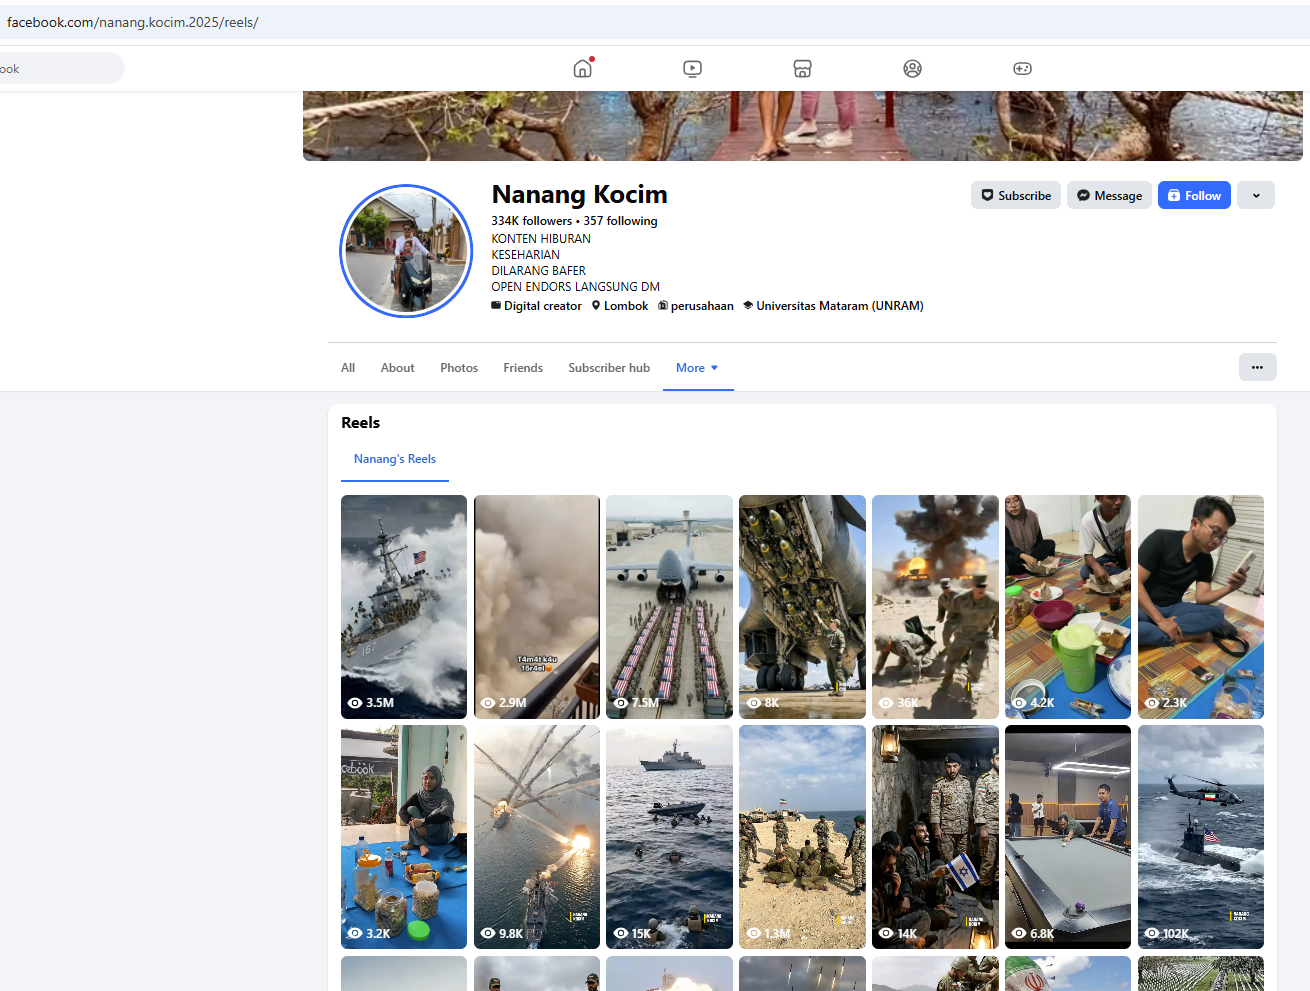The image size is (1310, 991).
Task: Click the Universitas Mataram (UNRAM) link
Action: click(839, 306)
